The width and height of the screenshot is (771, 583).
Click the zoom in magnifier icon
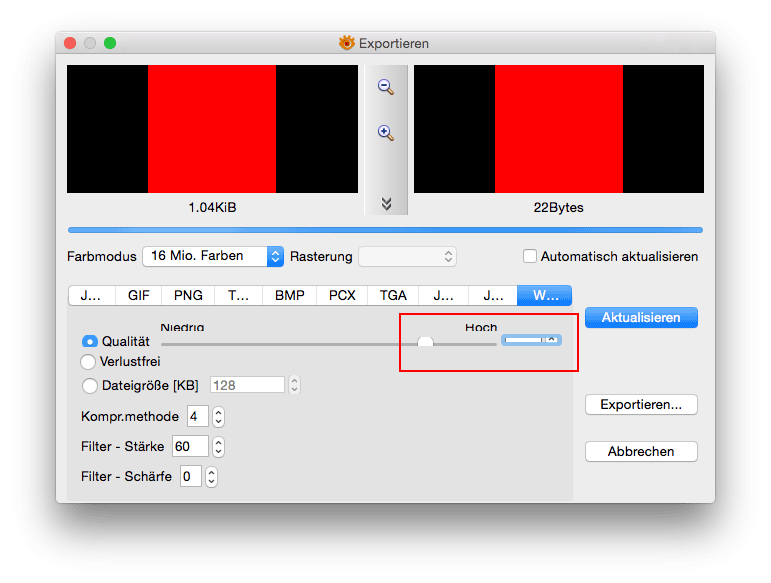point(386,133)
